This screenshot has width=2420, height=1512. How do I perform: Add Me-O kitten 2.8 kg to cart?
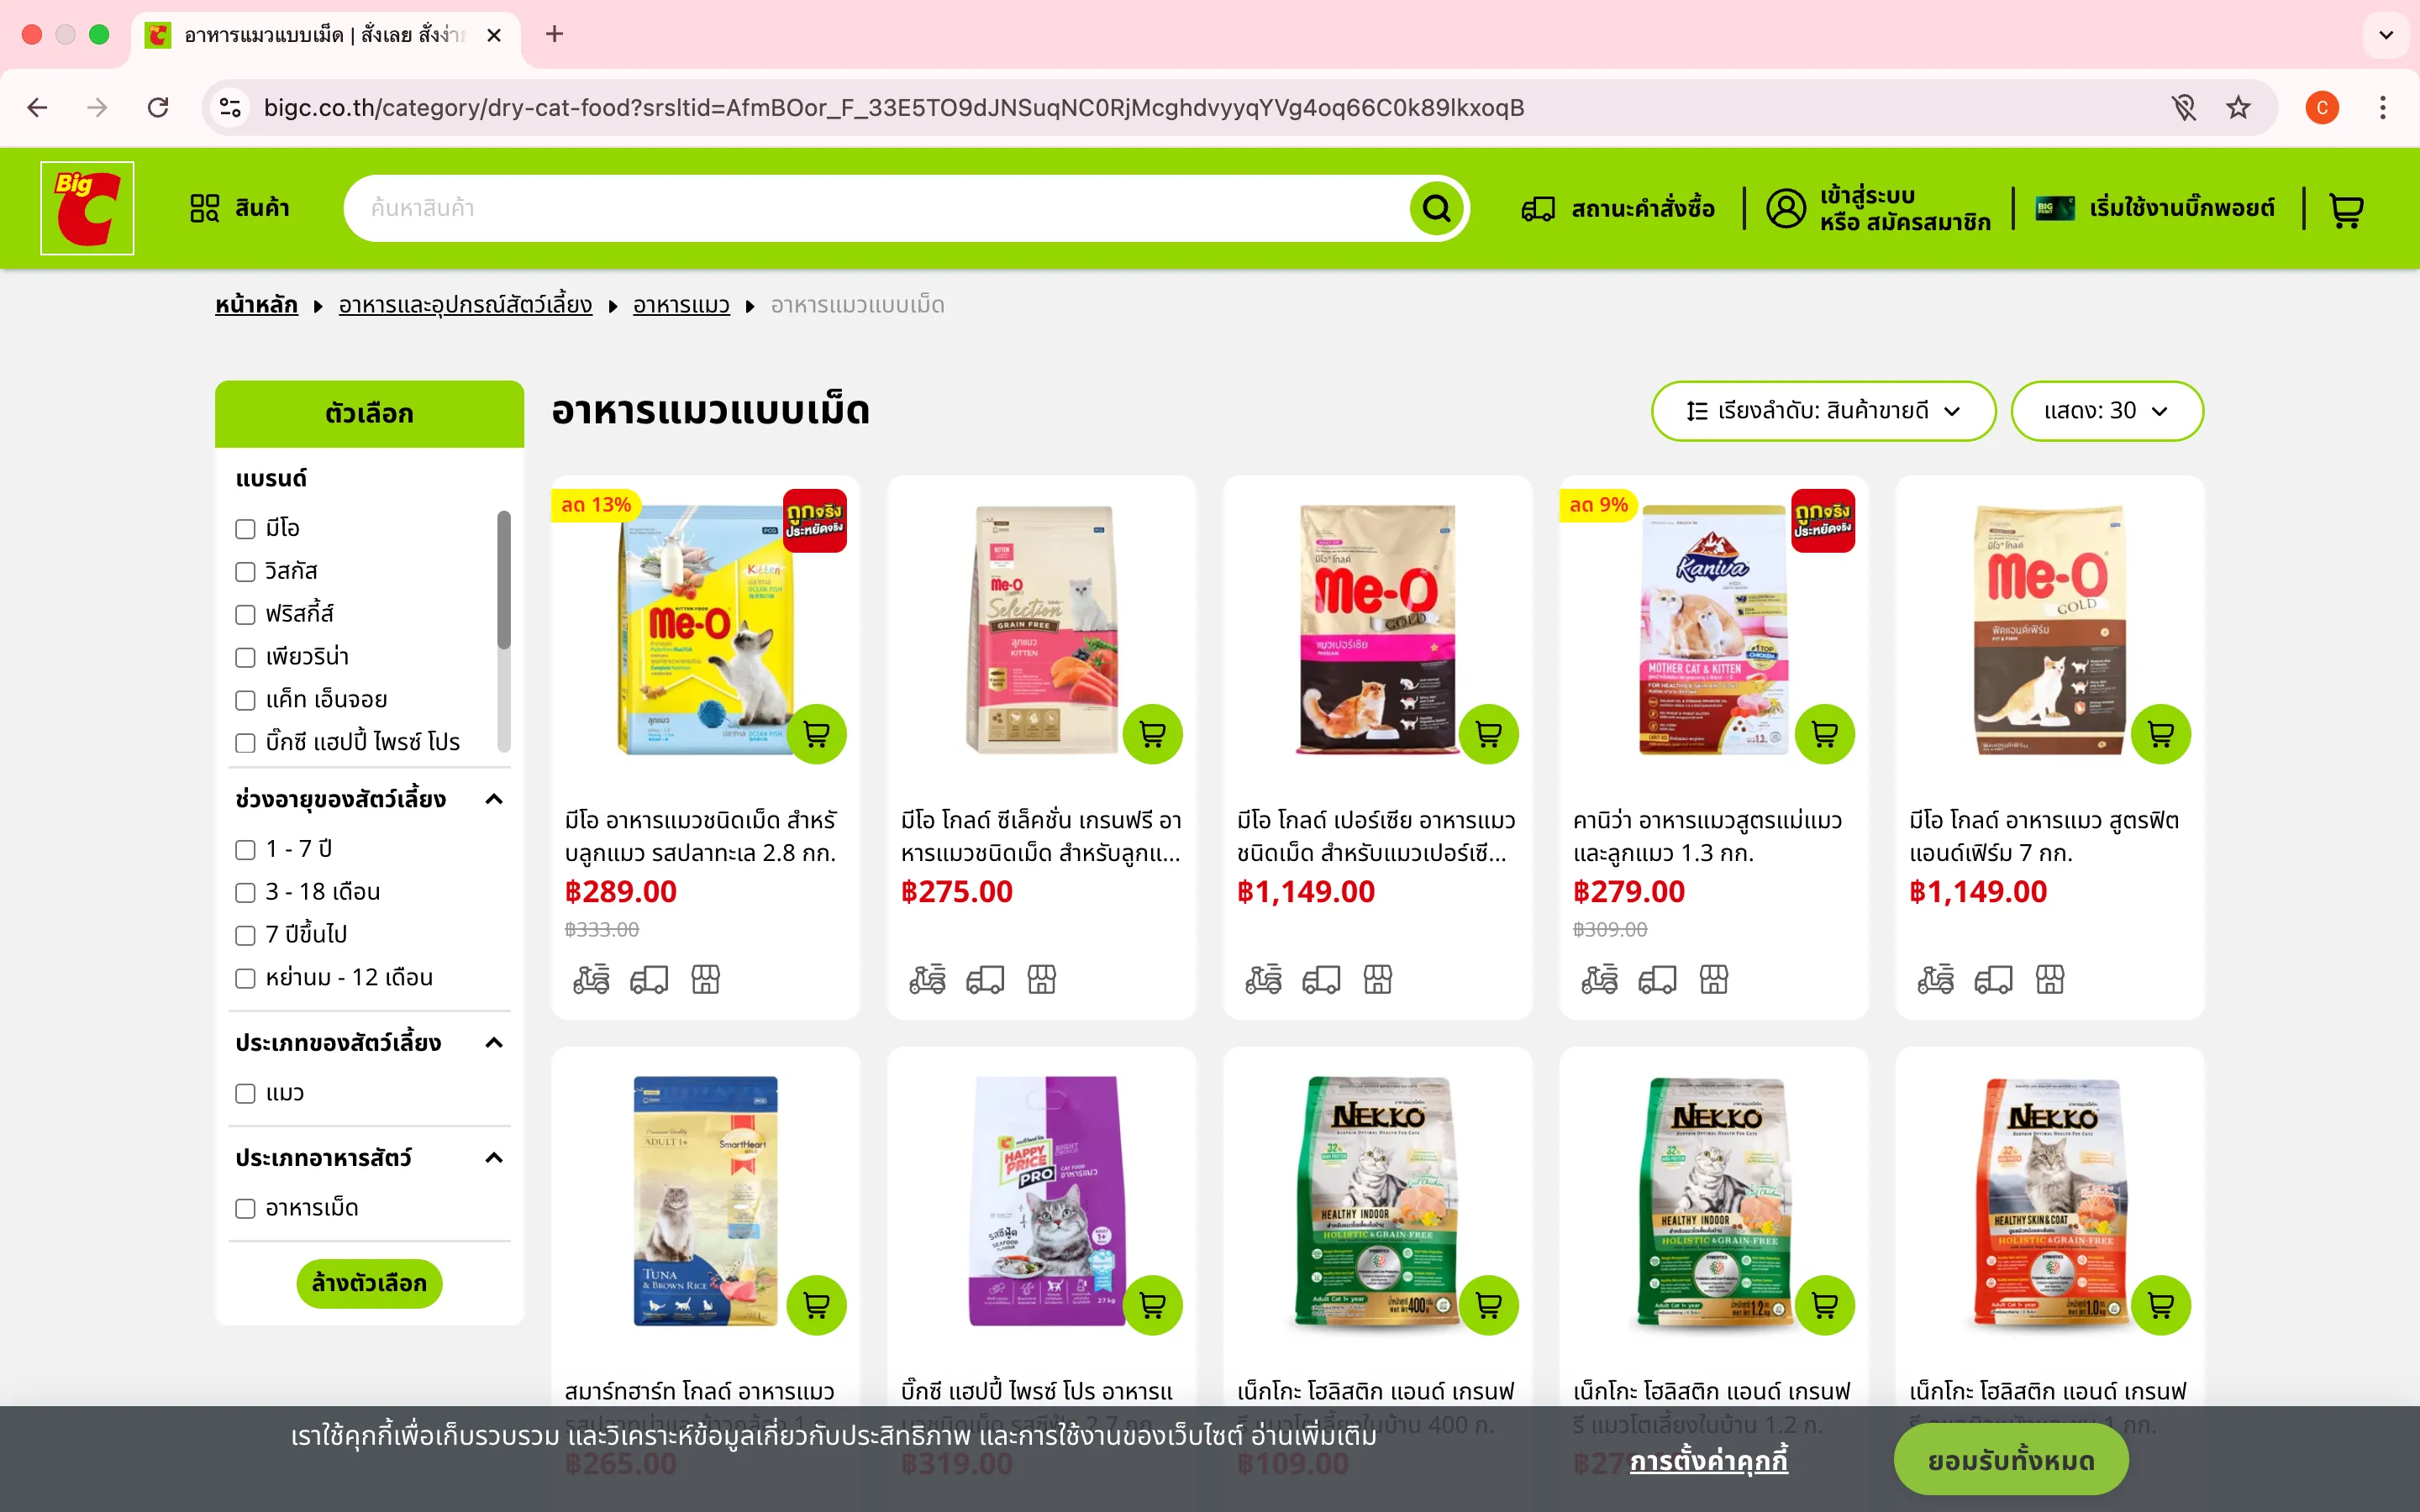[x=816, y=734]
